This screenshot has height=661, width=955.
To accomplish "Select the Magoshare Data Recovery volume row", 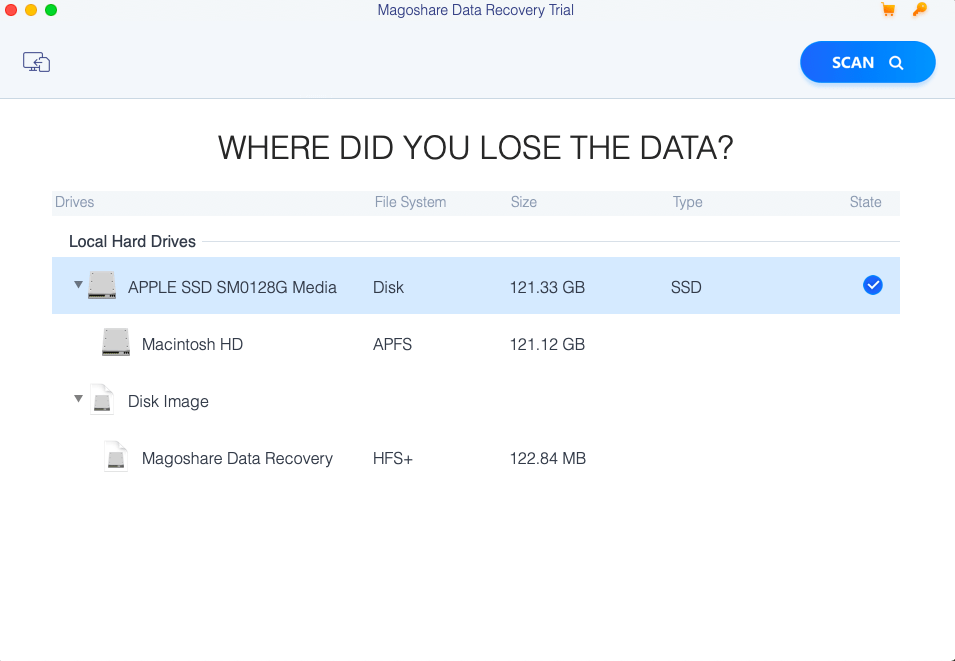I will pyautogui.click(x=476, y=458).
